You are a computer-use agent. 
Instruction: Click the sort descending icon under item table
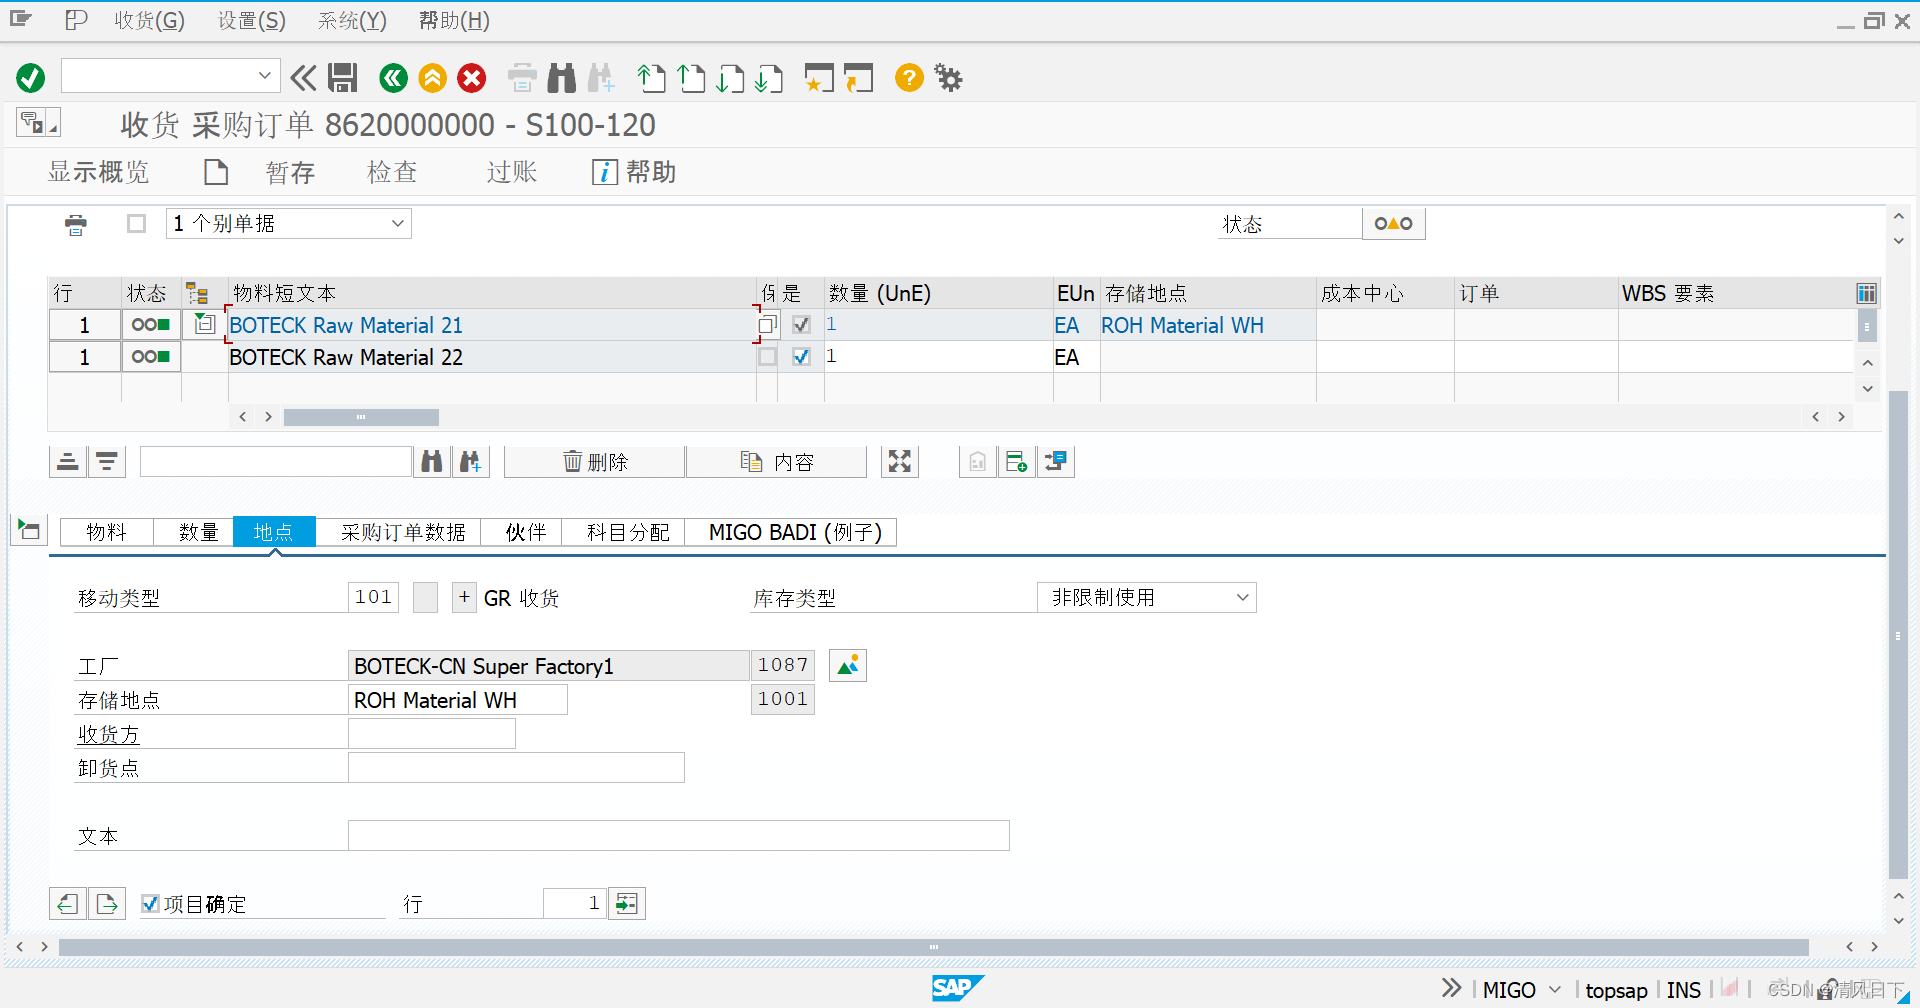pyautogui.click(x=107, y=462)
